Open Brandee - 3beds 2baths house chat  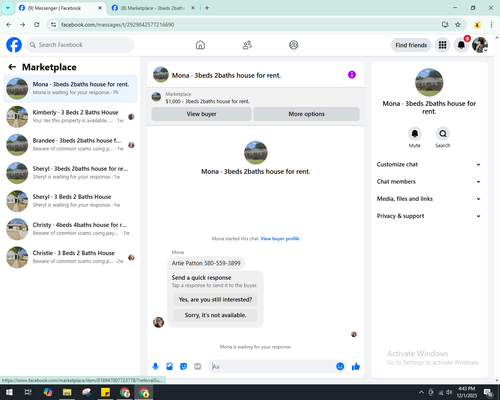click(70, 145)
